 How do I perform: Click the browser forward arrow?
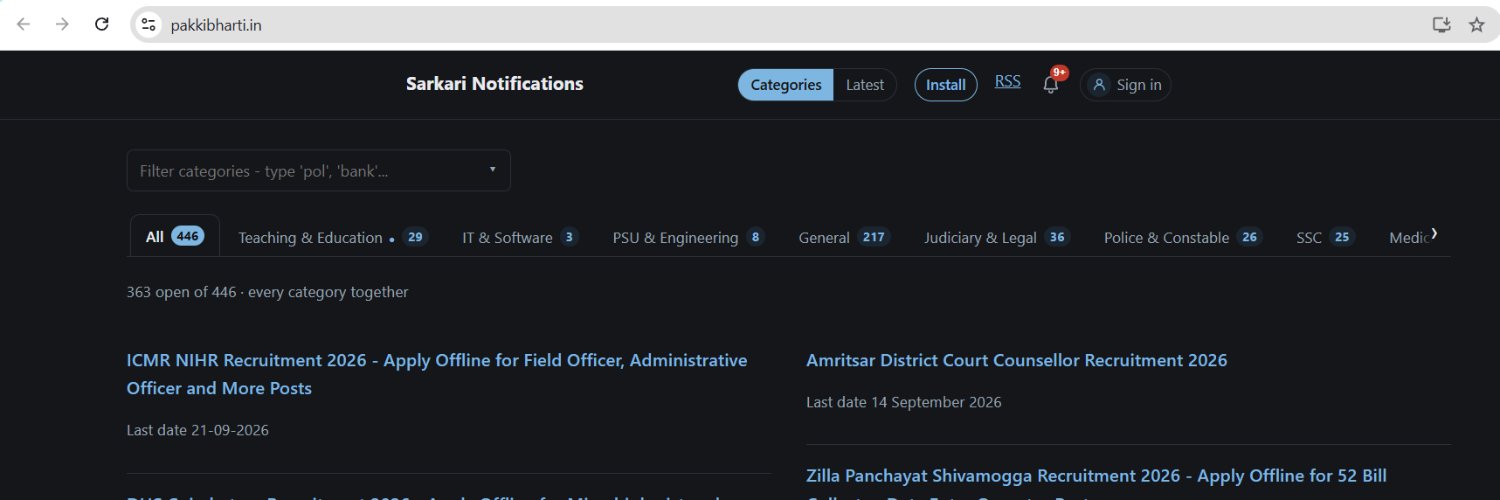point(62,25)
